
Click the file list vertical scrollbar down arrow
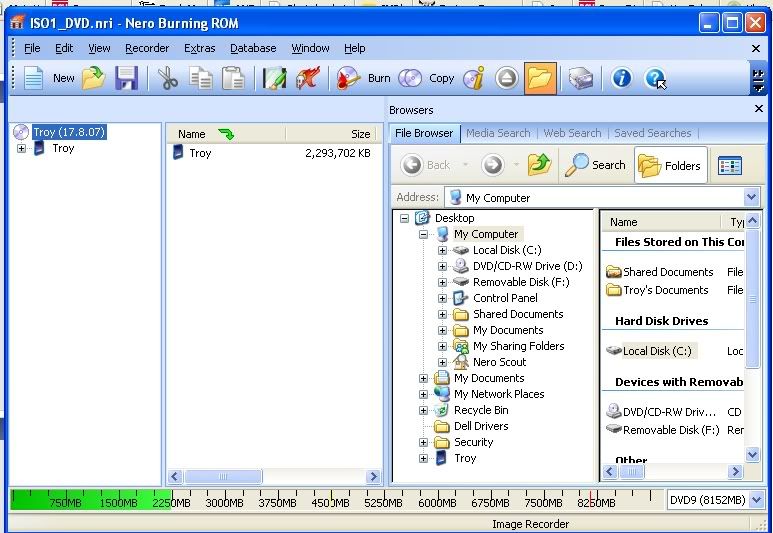coord(752,454)
